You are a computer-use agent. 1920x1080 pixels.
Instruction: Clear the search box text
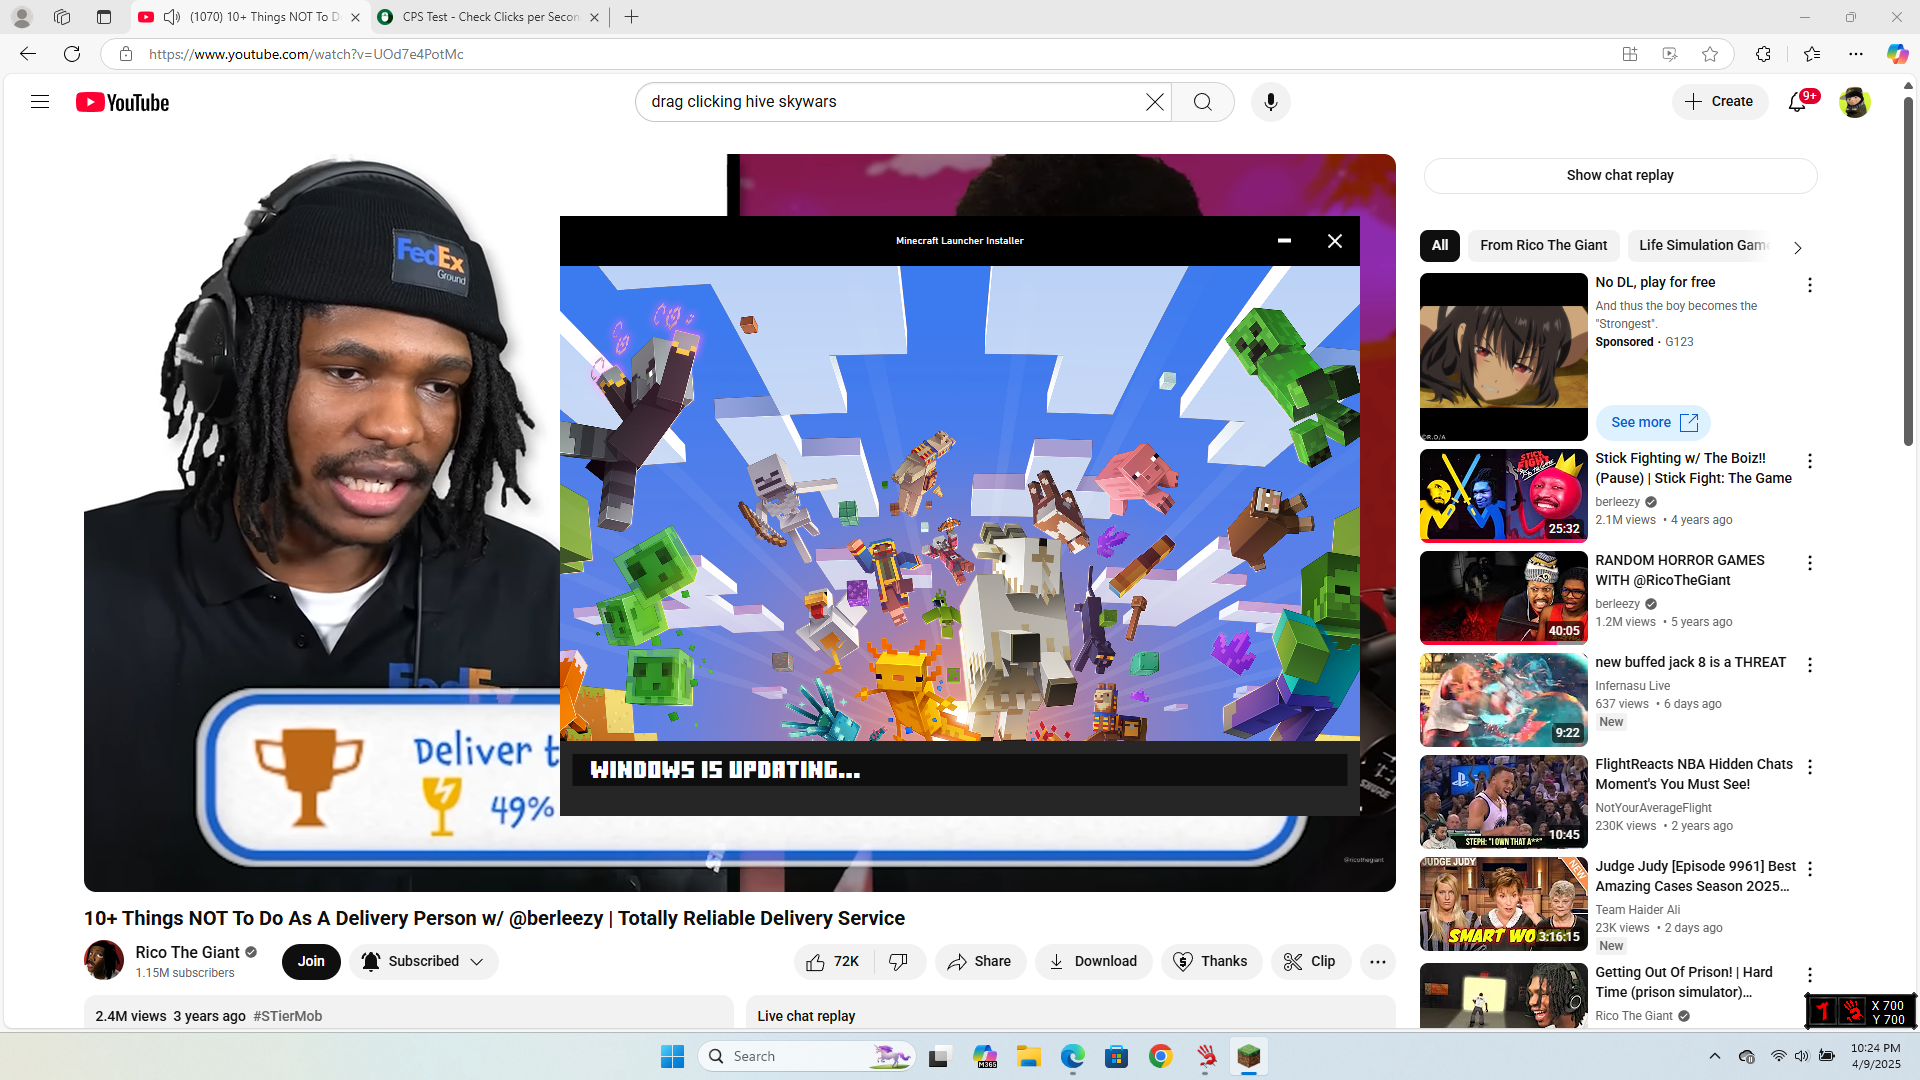tap(1154, 102)
